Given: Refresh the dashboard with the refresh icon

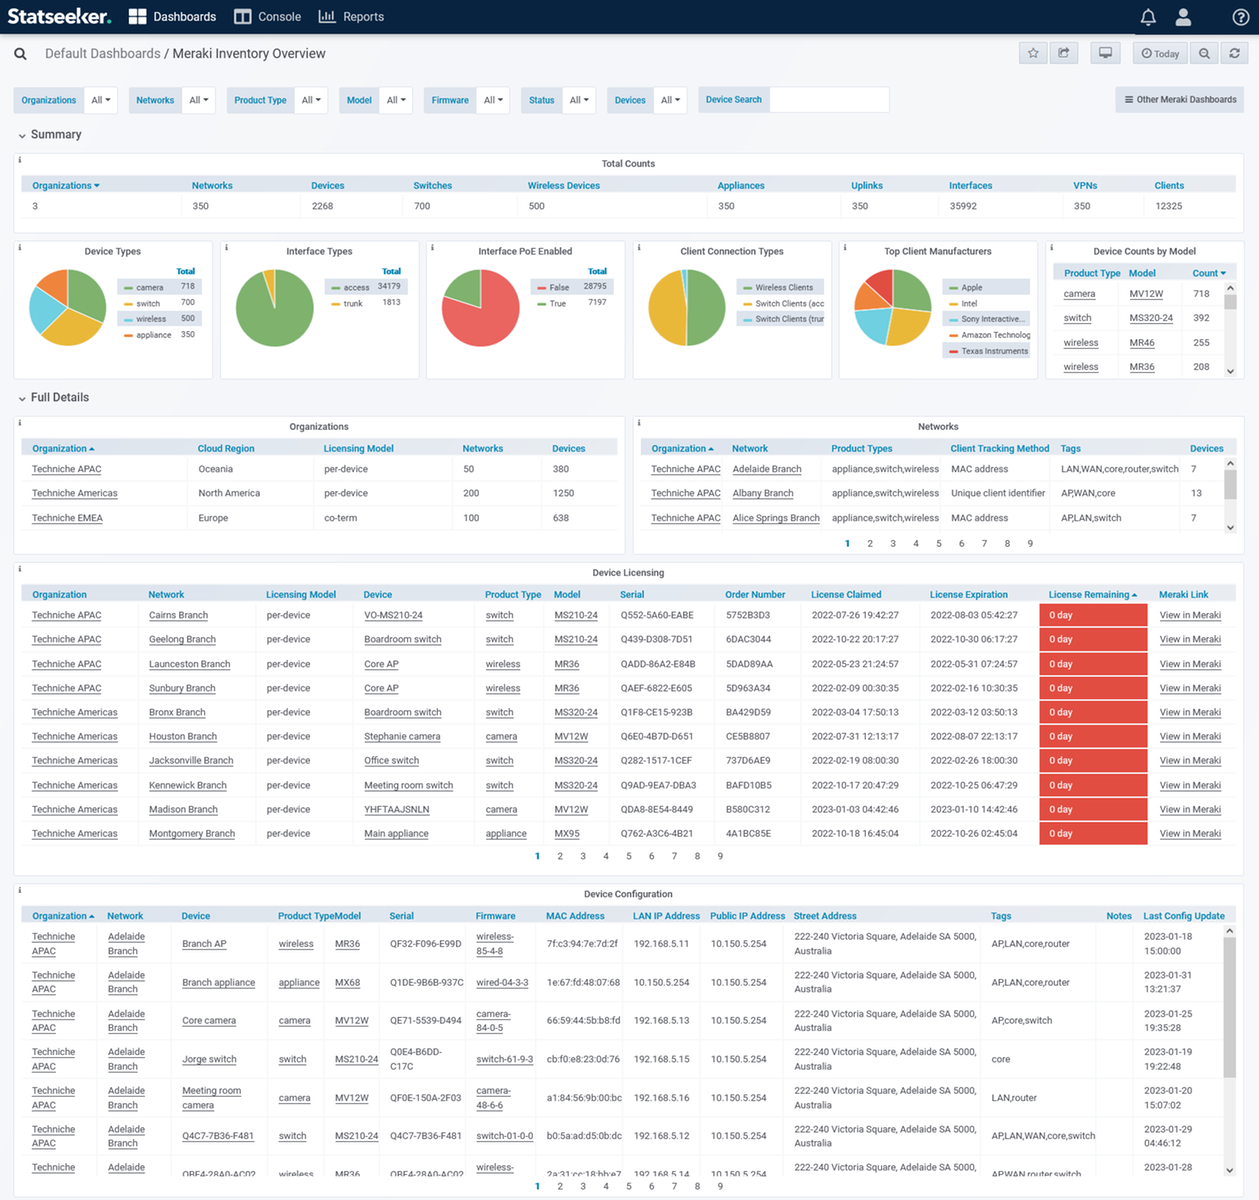Looking at the screenshot, I should [x=1234, y=52].
